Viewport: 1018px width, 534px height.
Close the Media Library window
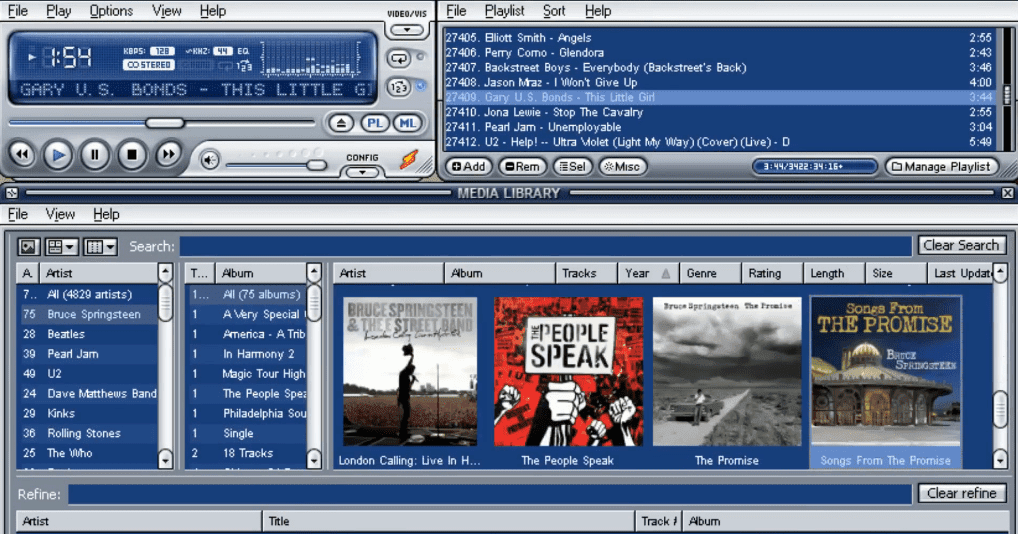point(1007,193)
